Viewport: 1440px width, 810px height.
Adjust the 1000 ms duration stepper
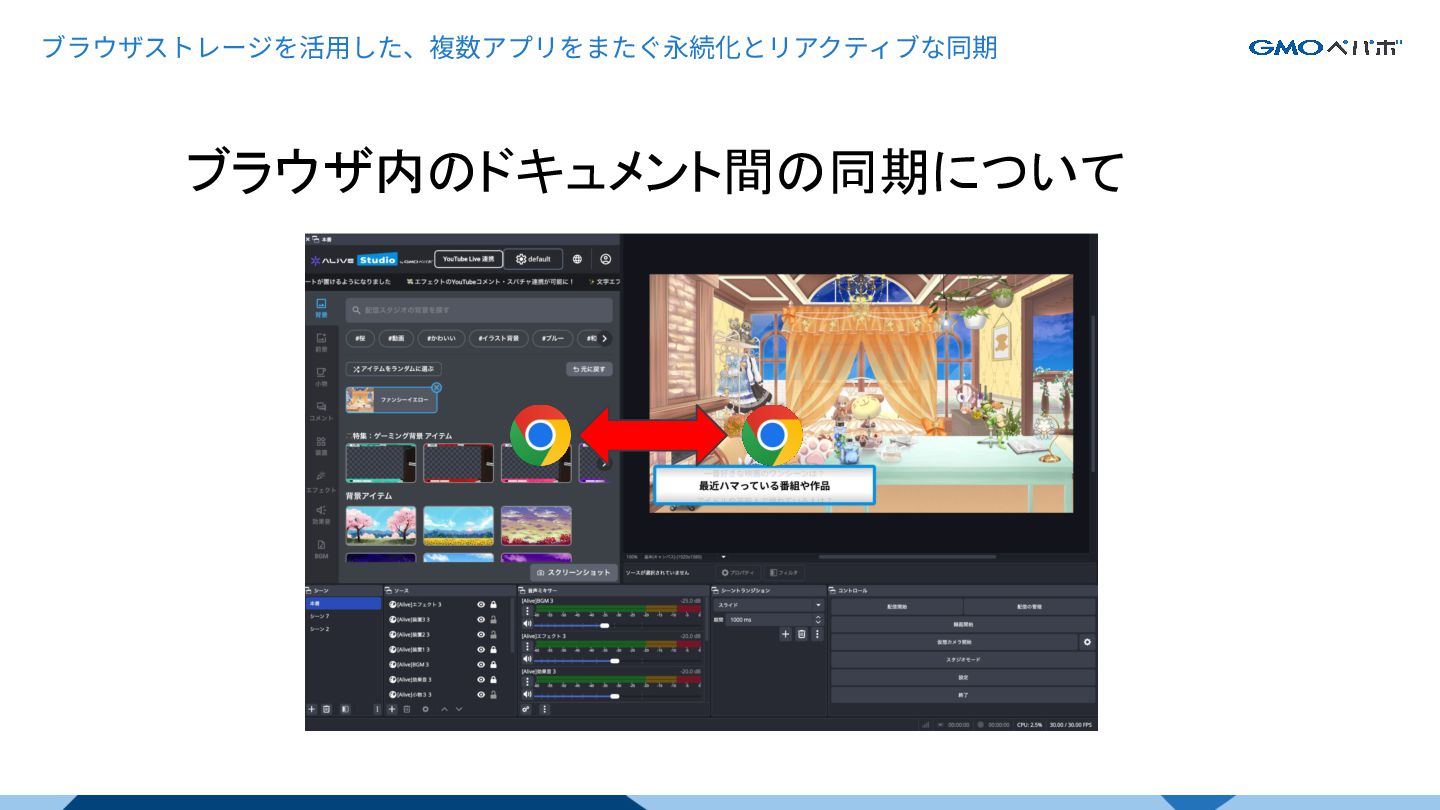coord(818,620)
